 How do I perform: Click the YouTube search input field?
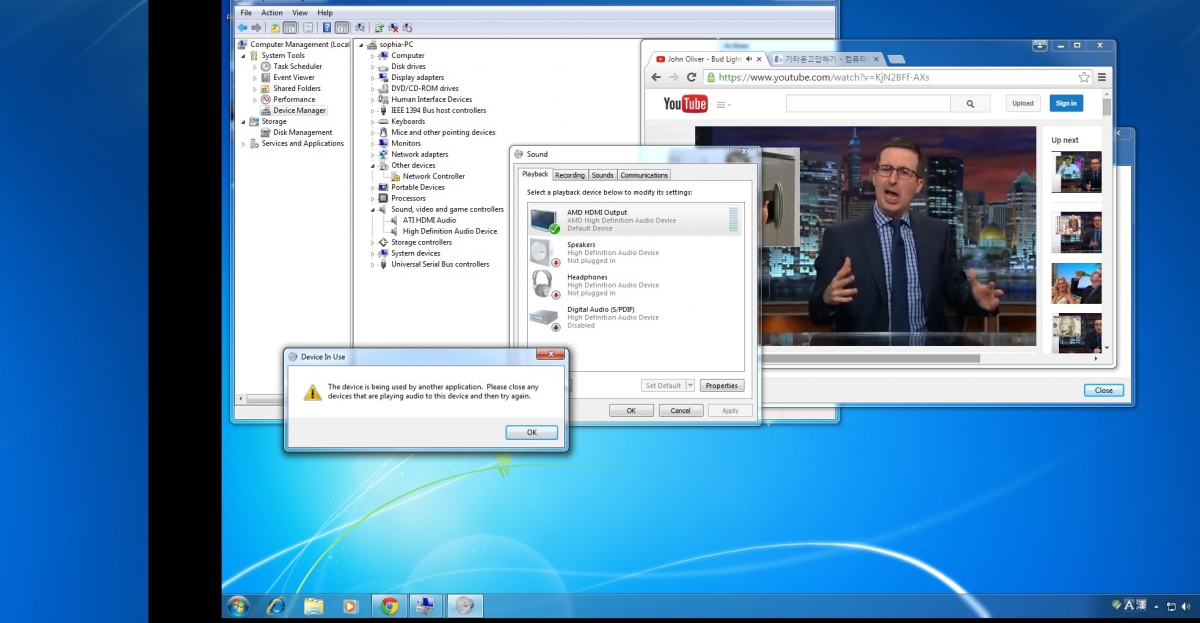pos(867,103)
